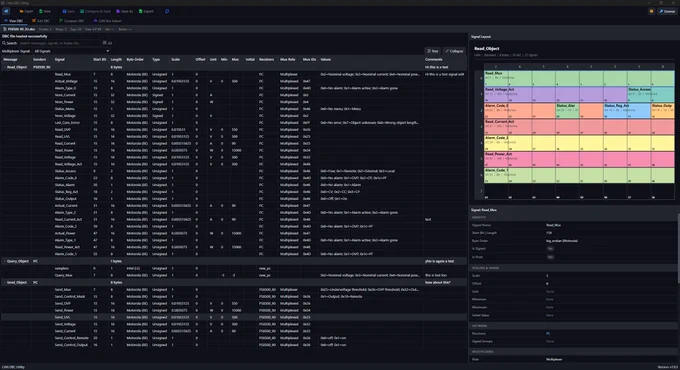Screen dimensions: 680x370
Task: Collapse the Query_Object message group
Action: click(x=5, y=261)
